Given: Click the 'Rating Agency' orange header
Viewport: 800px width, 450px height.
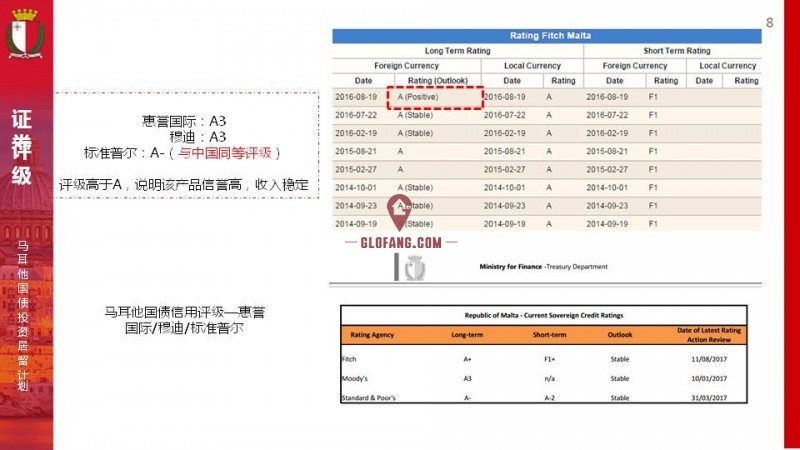Looking at the screenshot, I should coord(372,335).
